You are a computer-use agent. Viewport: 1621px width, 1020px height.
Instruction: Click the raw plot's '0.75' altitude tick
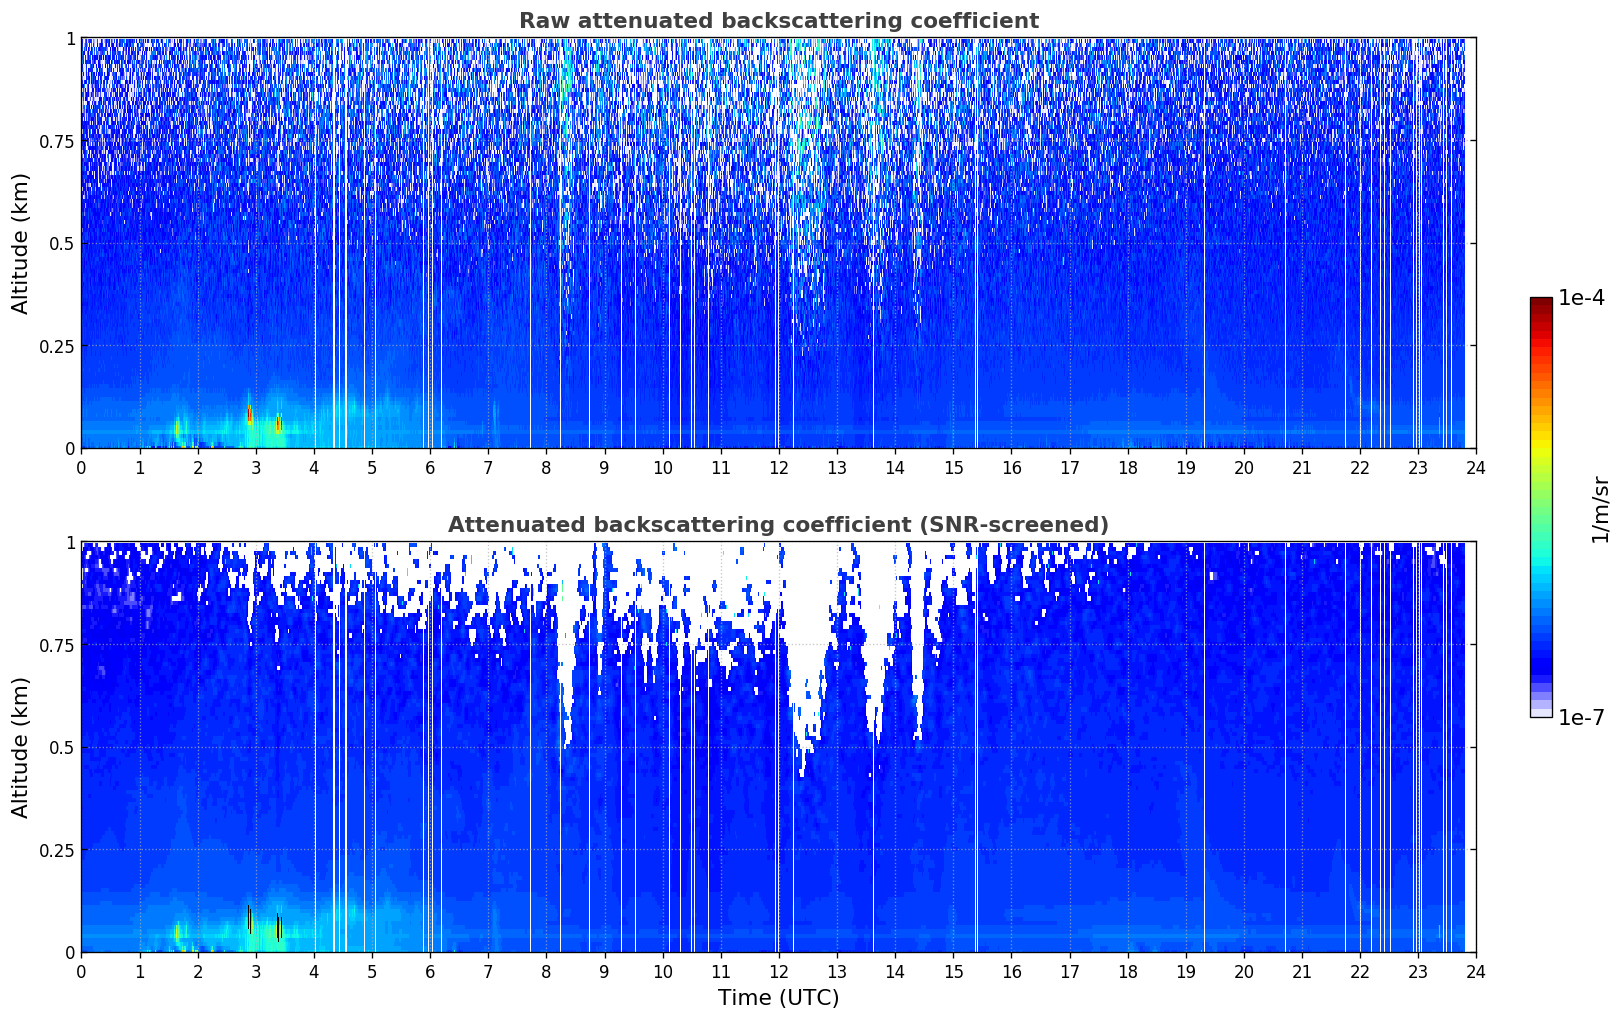(57, 141)
